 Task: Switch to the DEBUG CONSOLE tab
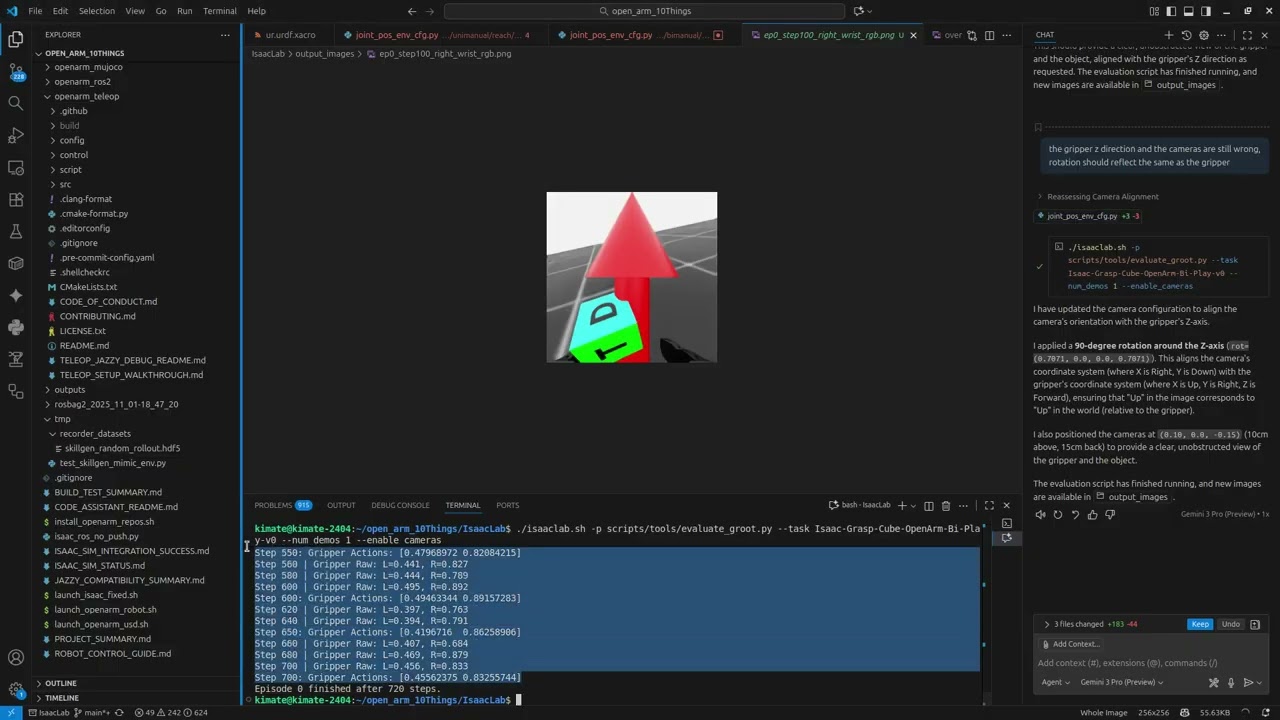[400, 506]
